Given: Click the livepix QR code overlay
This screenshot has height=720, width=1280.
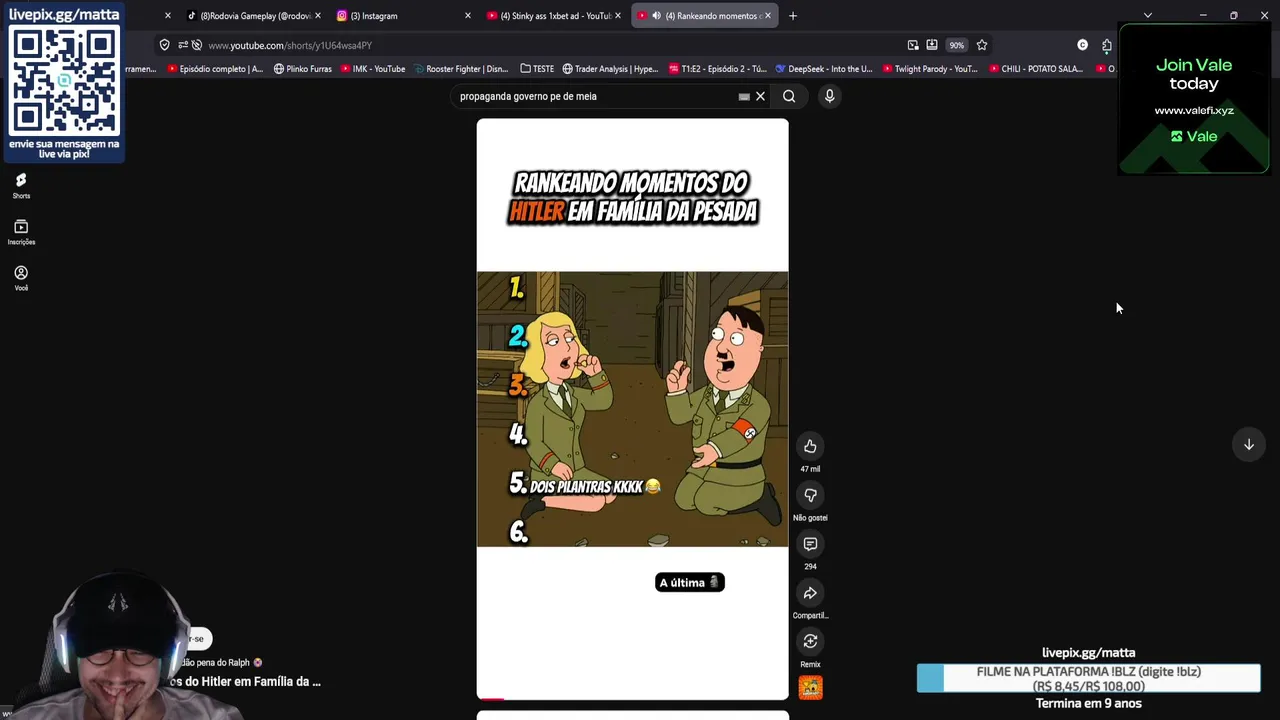Looking at the screenshot, I should pyautogui.click(x=65, y=82).
